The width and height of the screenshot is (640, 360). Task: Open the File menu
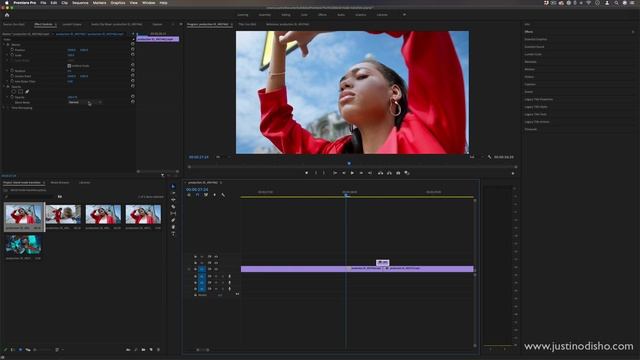point(43,3)
